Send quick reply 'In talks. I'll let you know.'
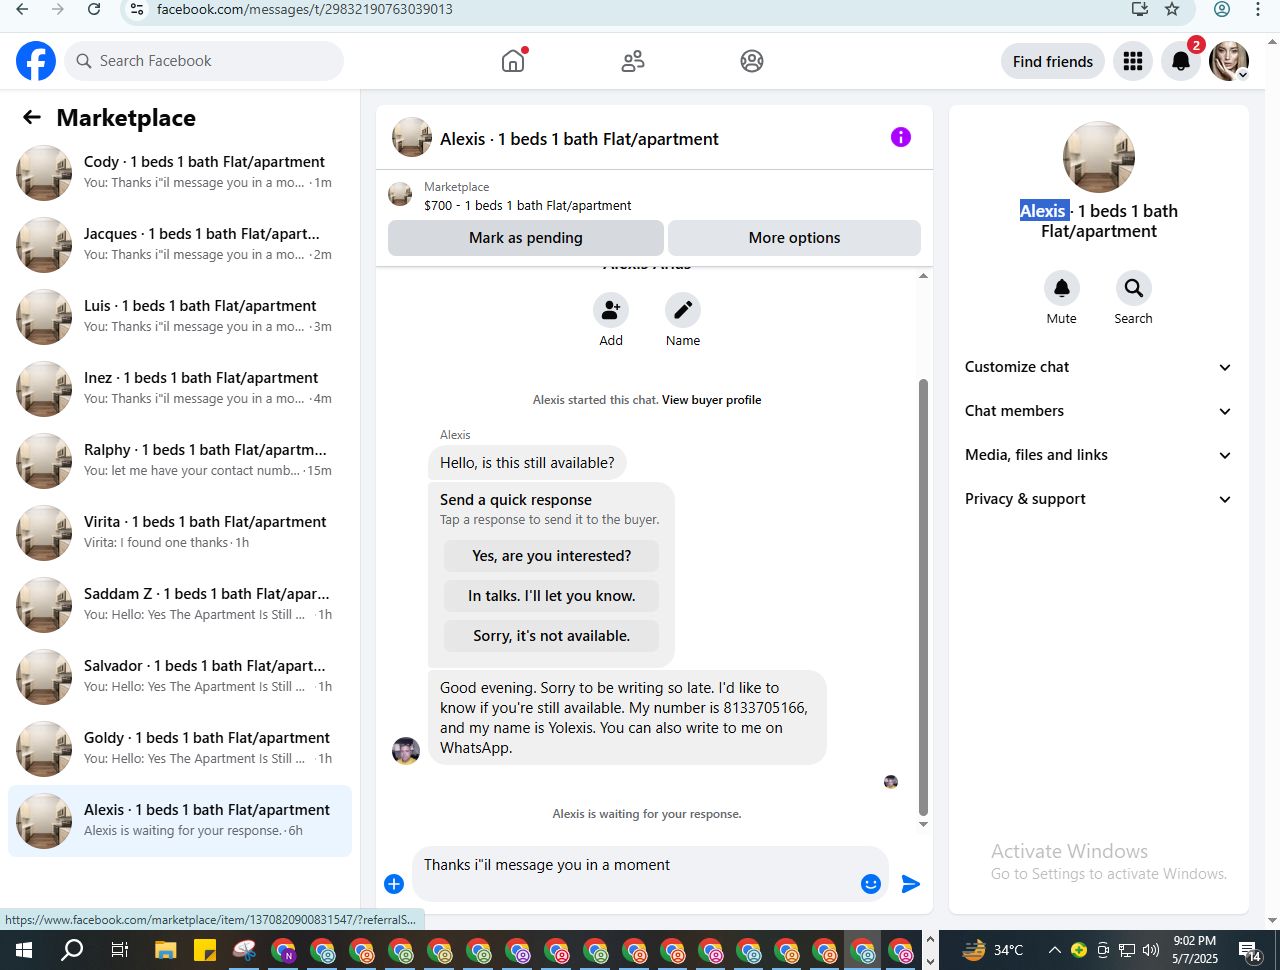This screenshot has height=970, width=1280. [x=552, y=596]
